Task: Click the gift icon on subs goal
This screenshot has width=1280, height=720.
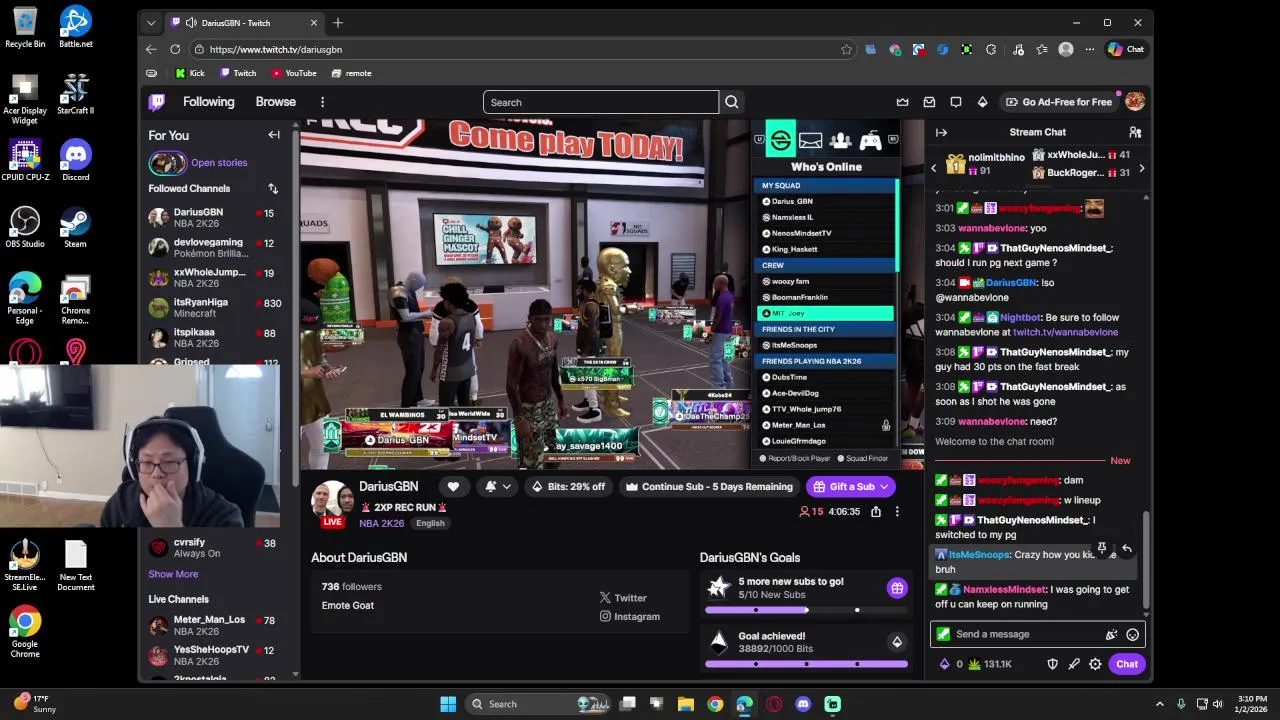Action: 897,588
